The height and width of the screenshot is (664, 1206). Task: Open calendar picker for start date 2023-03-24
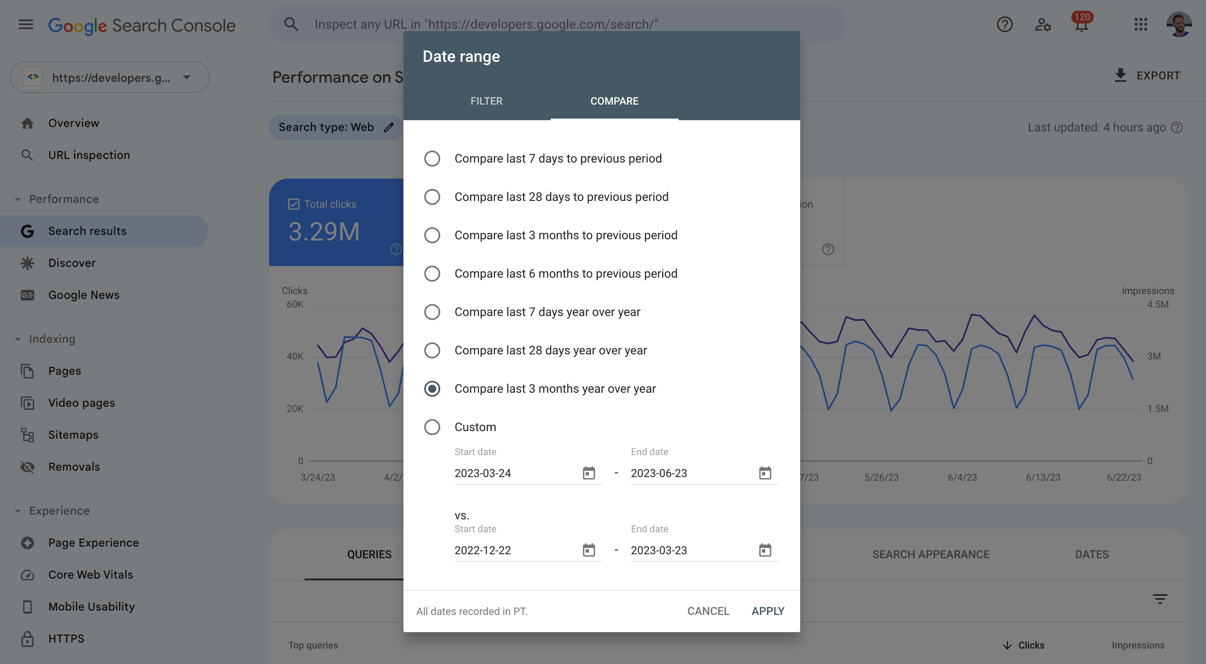[x=588, y=472]
